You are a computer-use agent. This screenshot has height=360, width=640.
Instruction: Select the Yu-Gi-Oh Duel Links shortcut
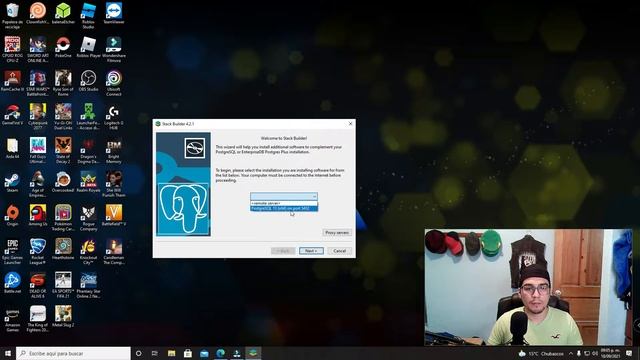tap(63, 117)
